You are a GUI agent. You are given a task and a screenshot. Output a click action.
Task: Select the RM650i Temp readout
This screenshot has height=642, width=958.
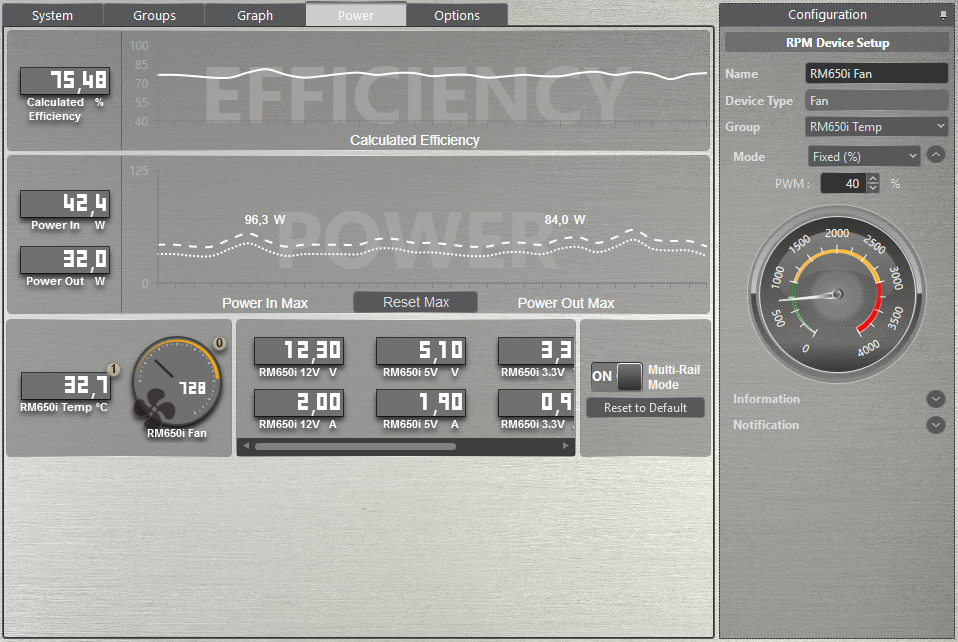67,386
